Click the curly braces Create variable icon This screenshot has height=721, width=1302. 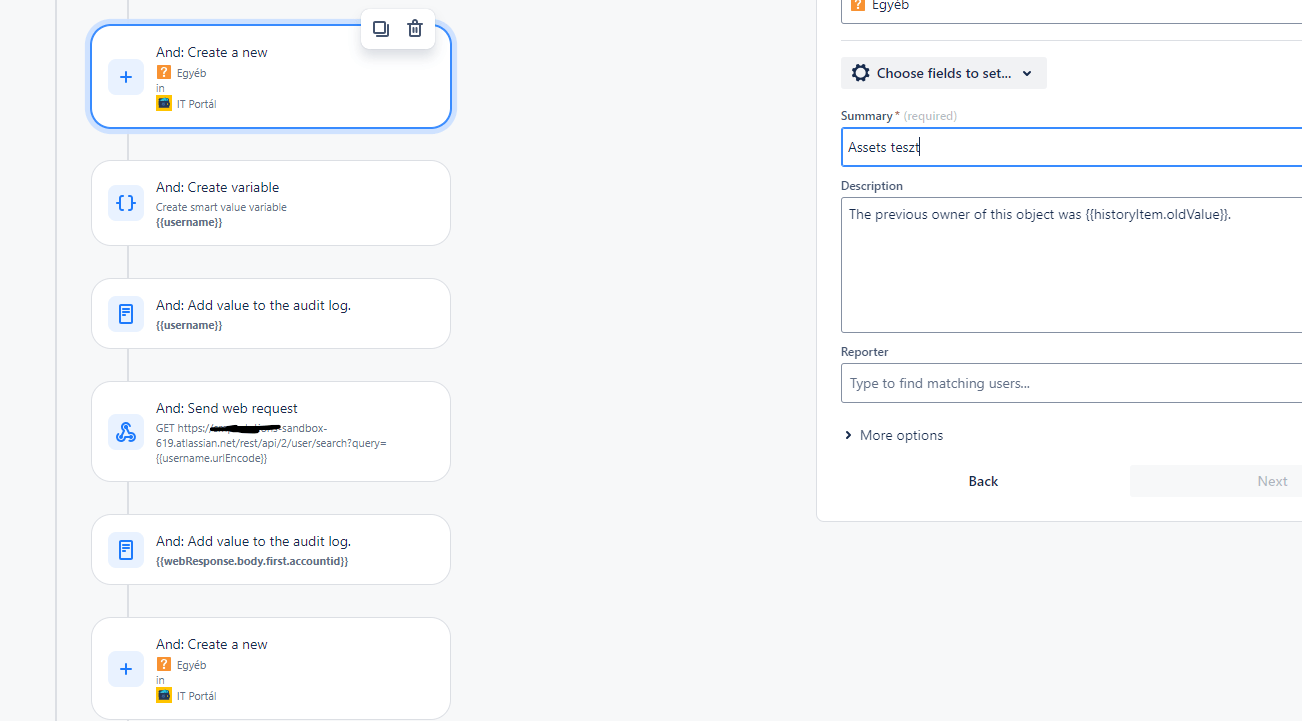(125, 203)
